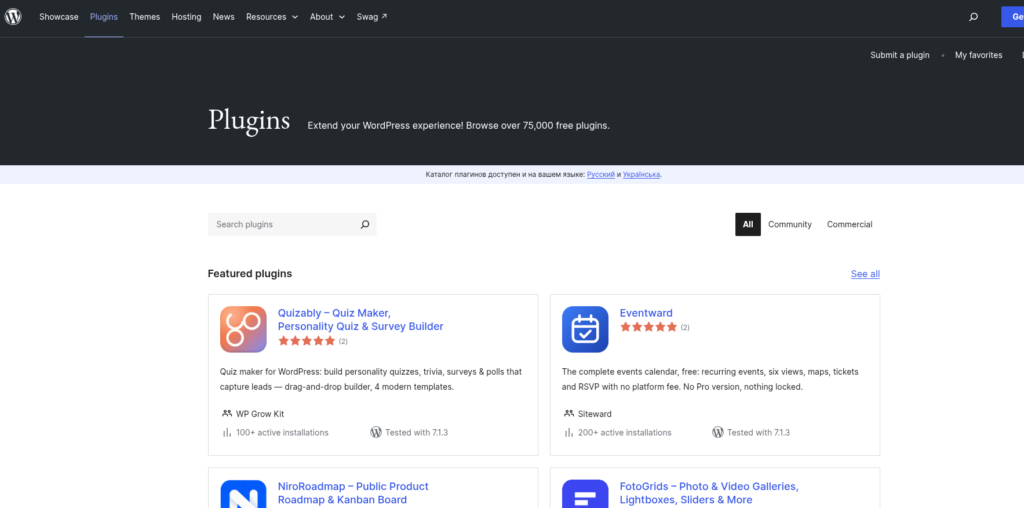The width and height of the screenshot is (1024, 508).
Task: Open the Eventward calendar icon
Action: [585, 329]
